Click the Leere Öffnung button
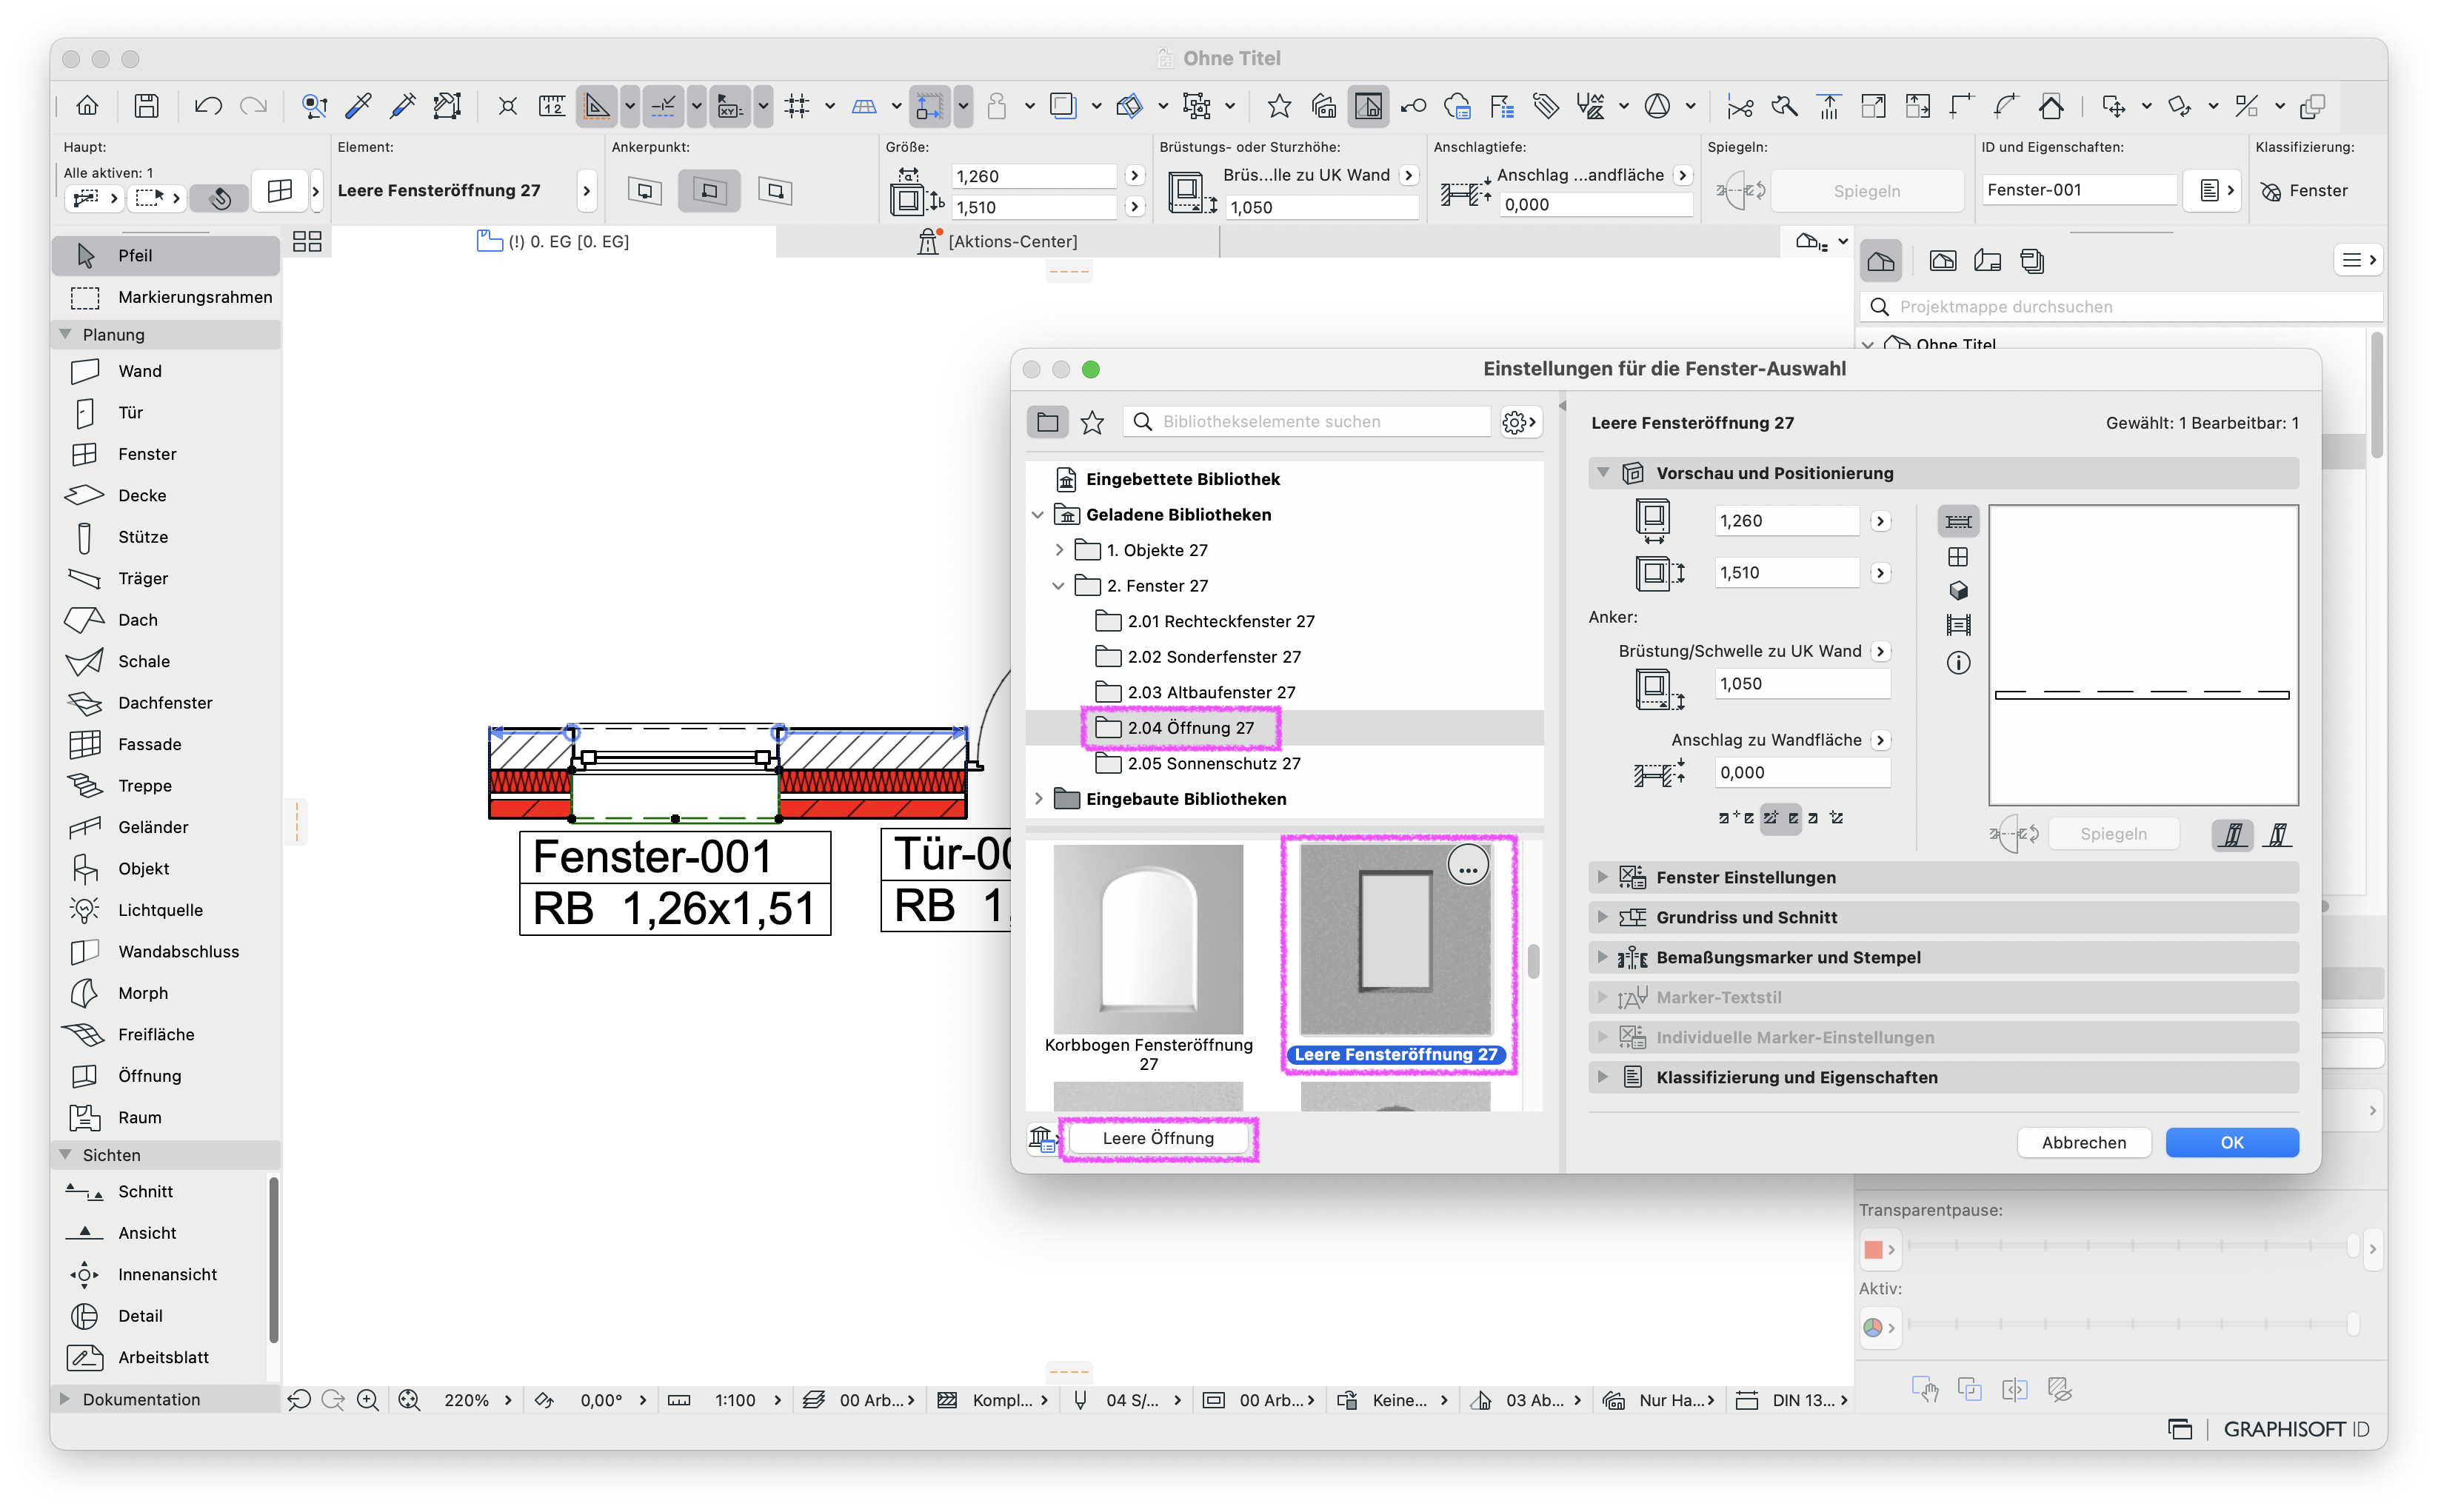 point(1158,1138)
